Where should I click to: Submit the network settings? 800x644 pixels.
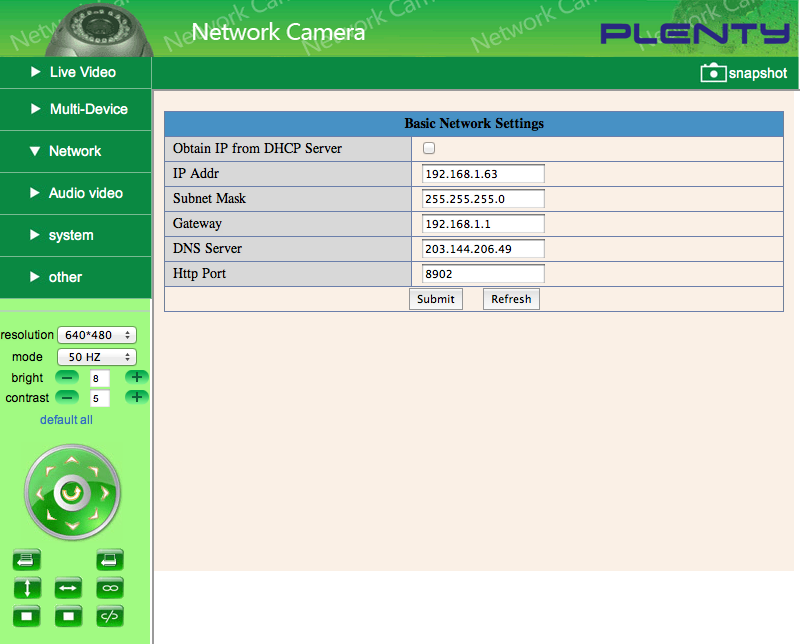click(436, 299)
